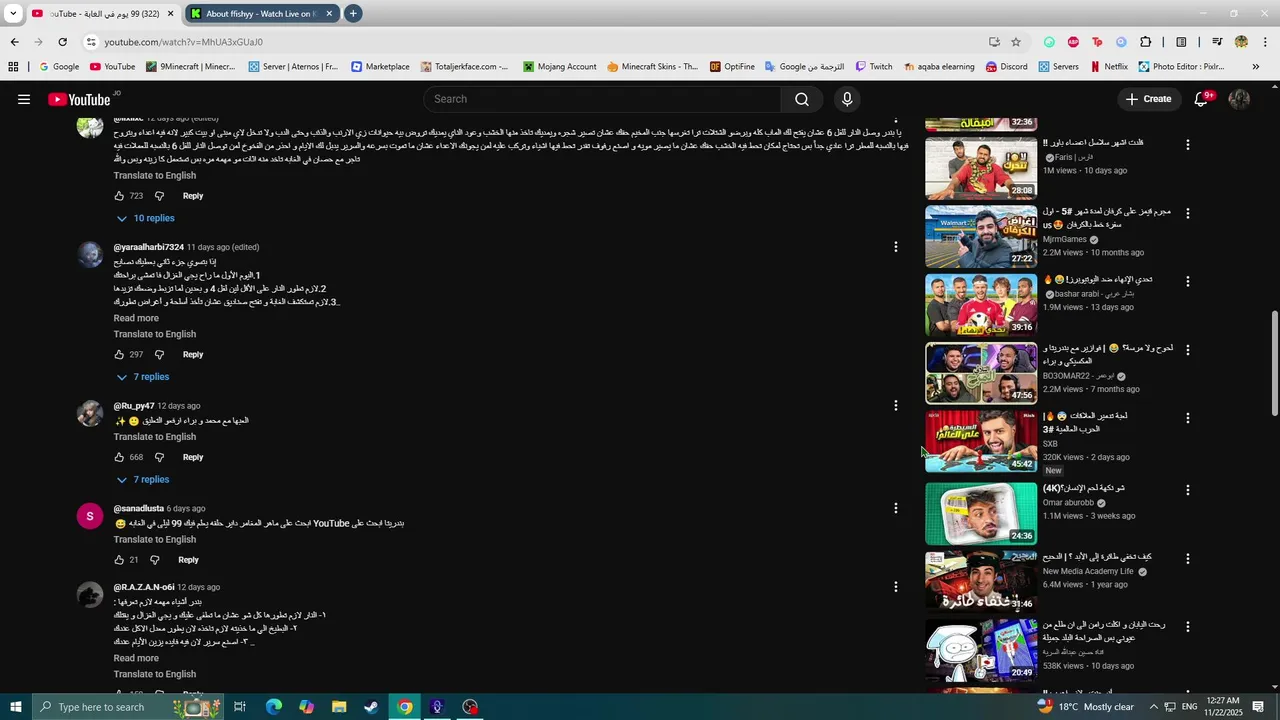Open options menu for the MjrmGames video
Viewport: 1280px width, 720px height.
(x=1188, y=213)
